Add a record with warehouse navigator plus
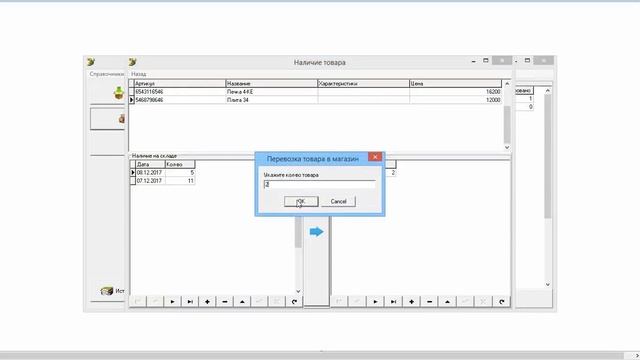The image size is (640, 360). (x=207, y=302)
